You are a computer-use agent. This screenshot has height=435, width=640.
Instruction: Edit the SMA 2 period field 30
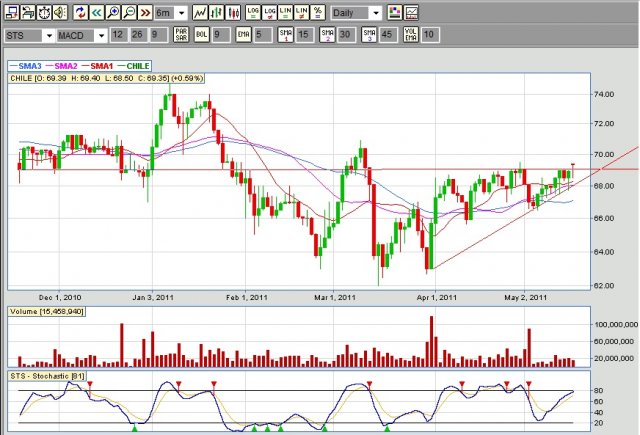346,35
